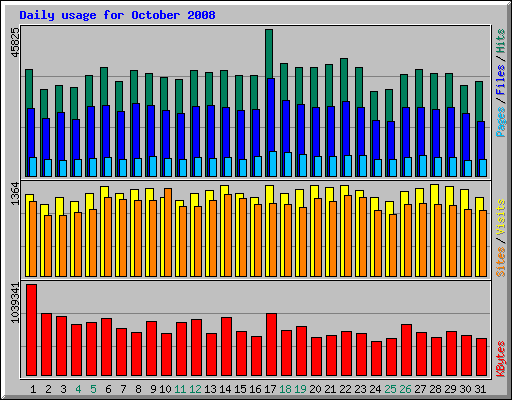This screenshot has width=512, height=400.
Task: Click the dark blue files bar for day 17
Action: coord(271,115)
